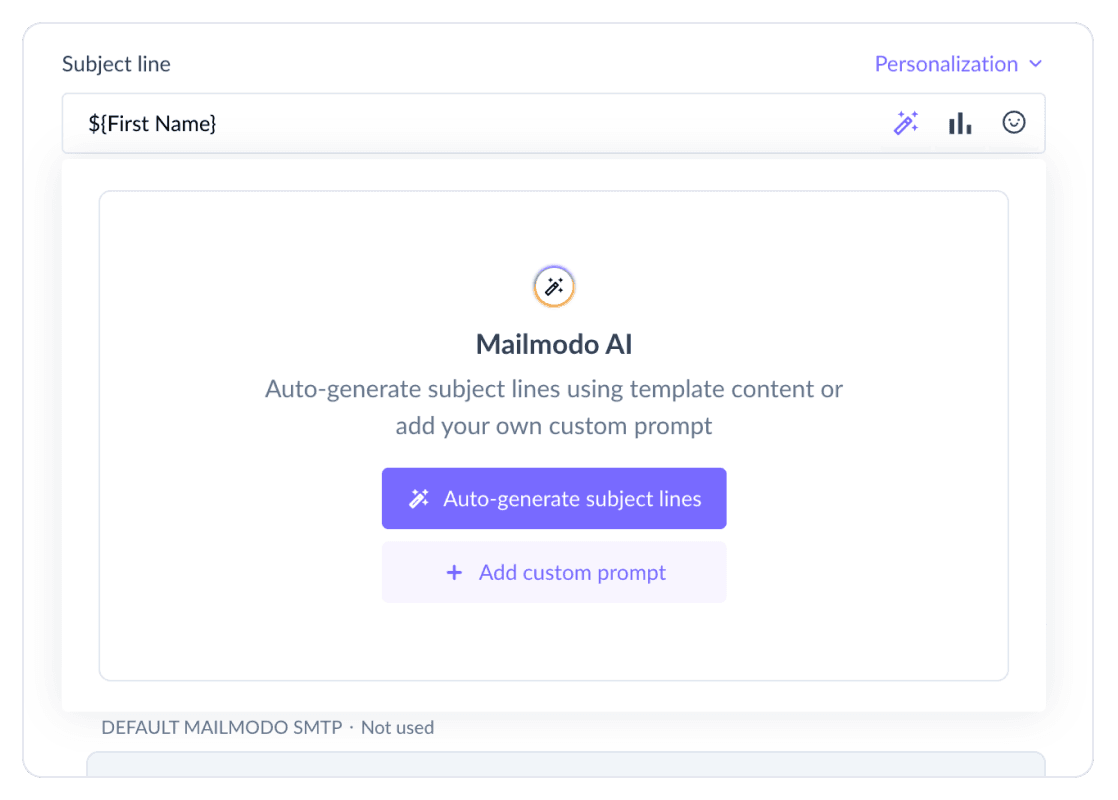This screenshot has height=800, width=1118.
Task: Click the DEFAULT MAILMODO SMTP label
Action: click(x=223, y=728)
